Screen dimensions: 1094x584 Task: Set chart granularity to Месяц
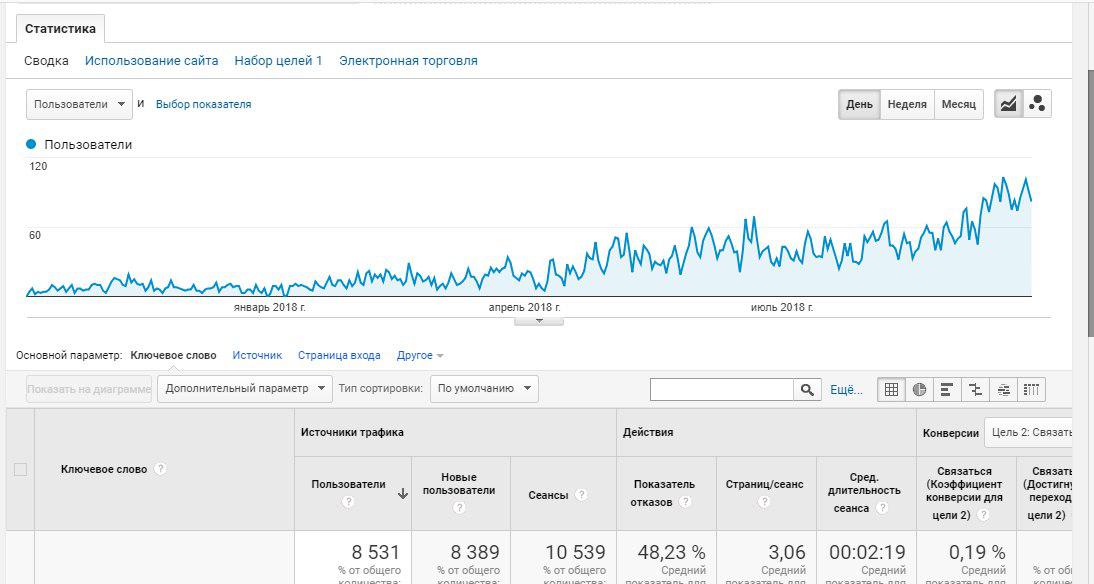tap(959, 104)
